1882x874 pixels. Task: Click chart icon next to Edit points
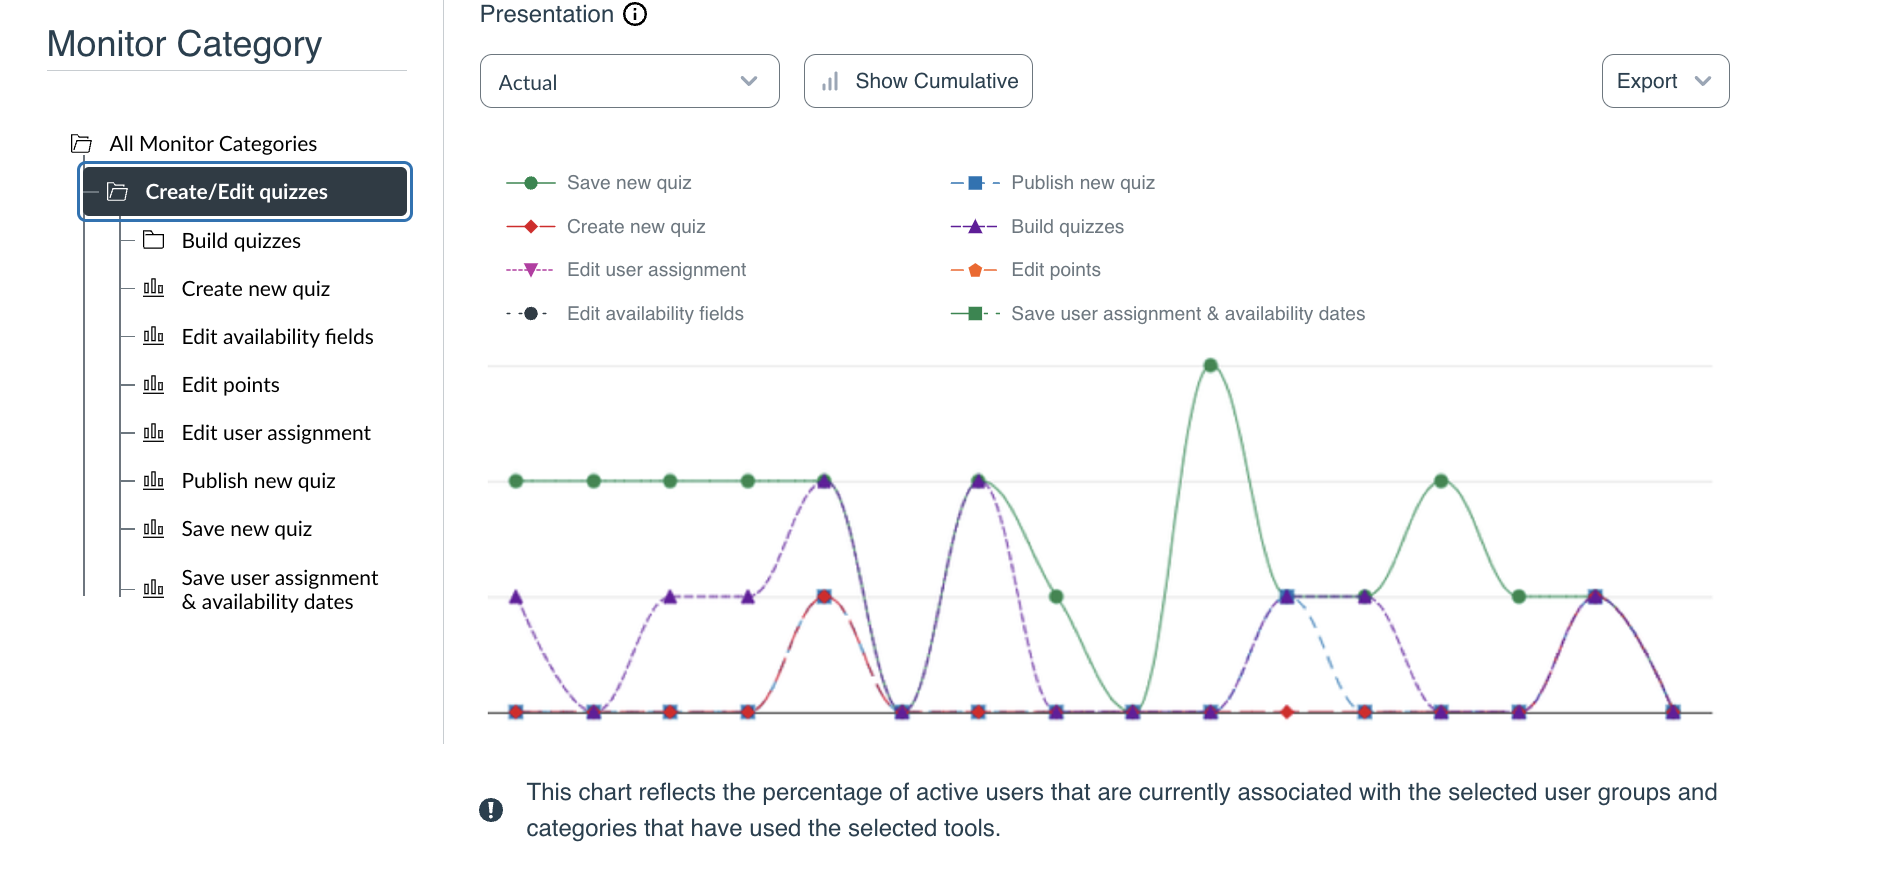tap(153, 384)
